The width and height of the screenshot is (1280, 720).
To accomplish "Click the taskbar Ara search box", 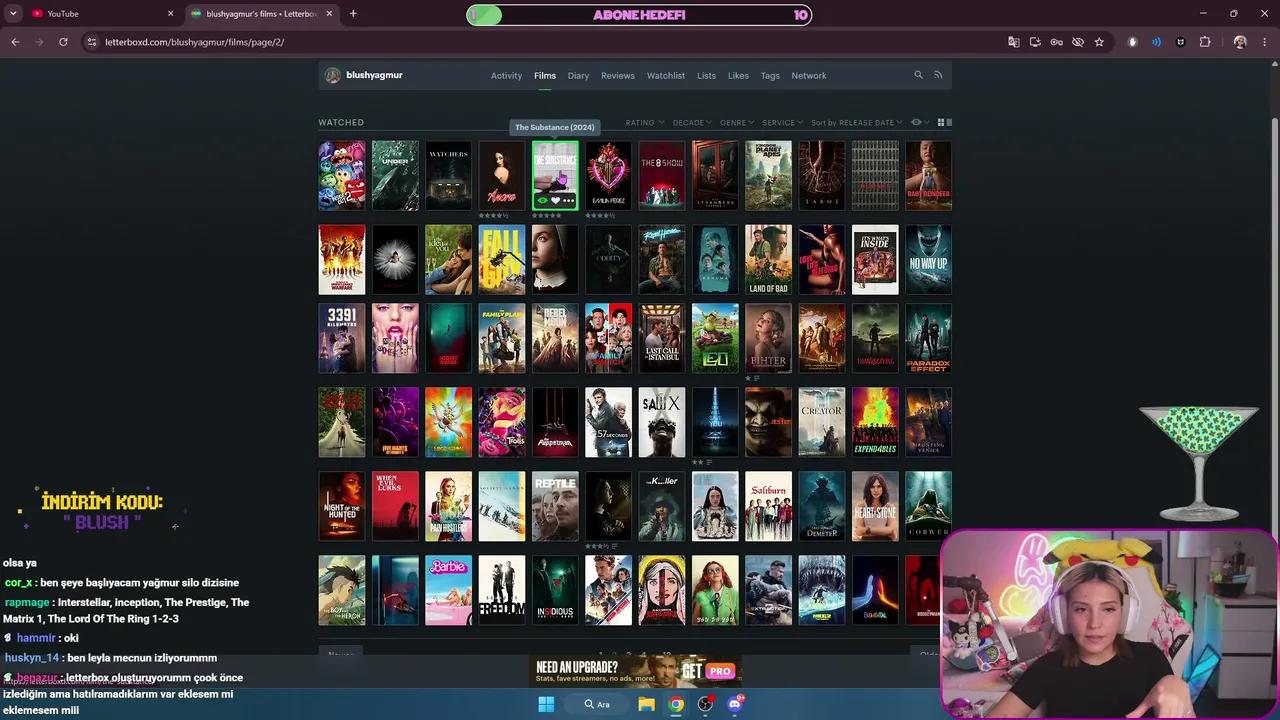I will [x=597, y=704].
